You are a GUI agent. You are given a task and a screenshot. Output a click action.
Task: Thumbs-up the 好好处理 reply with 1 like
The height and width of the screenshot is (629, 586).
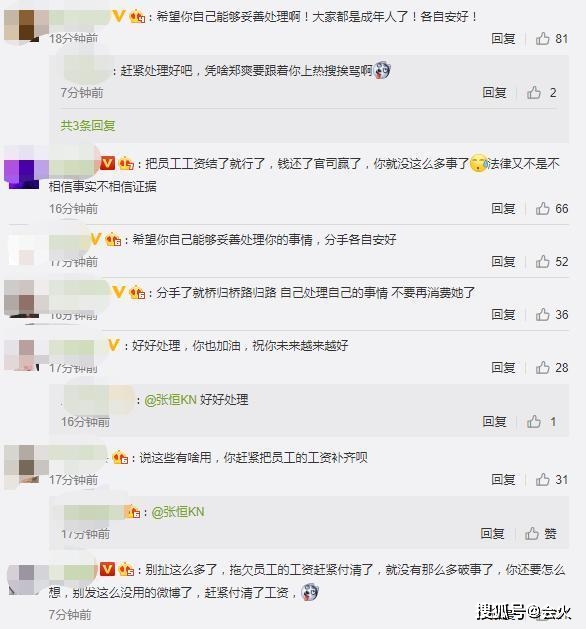click(x=534, y=422)
